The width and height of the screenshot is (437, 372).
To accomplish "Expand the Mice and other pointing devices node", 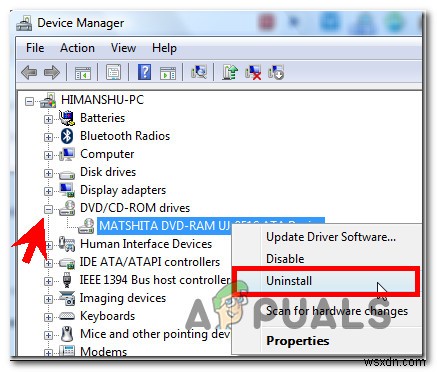I will (49, 335).
